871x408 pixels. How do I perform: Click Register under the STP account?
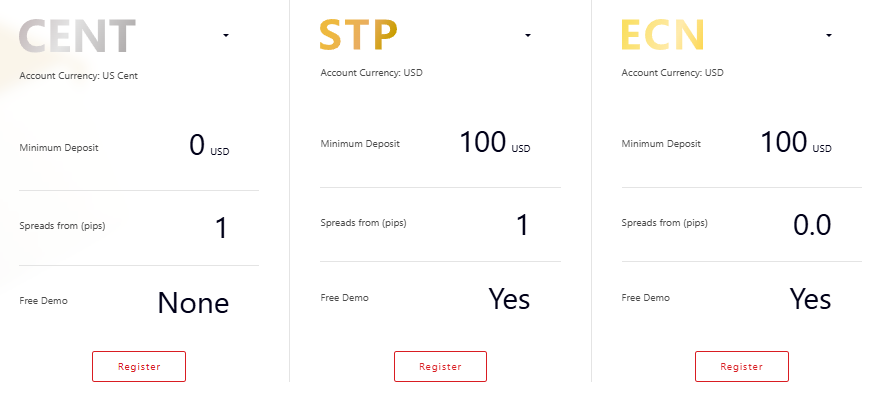click(440, 366)
